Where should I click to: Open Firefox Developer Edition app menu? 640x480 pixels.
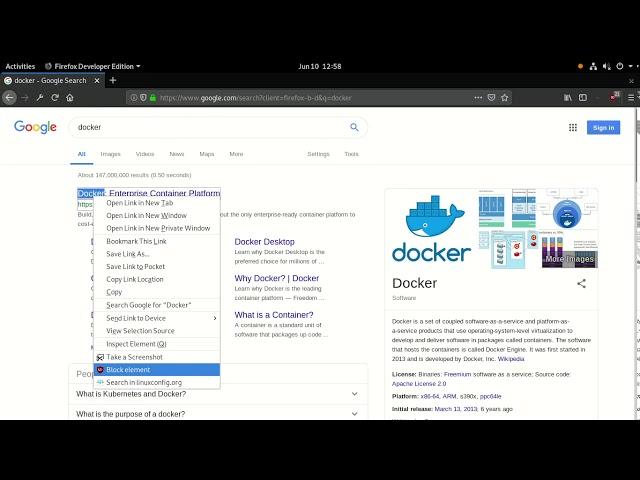coord(93,66)
